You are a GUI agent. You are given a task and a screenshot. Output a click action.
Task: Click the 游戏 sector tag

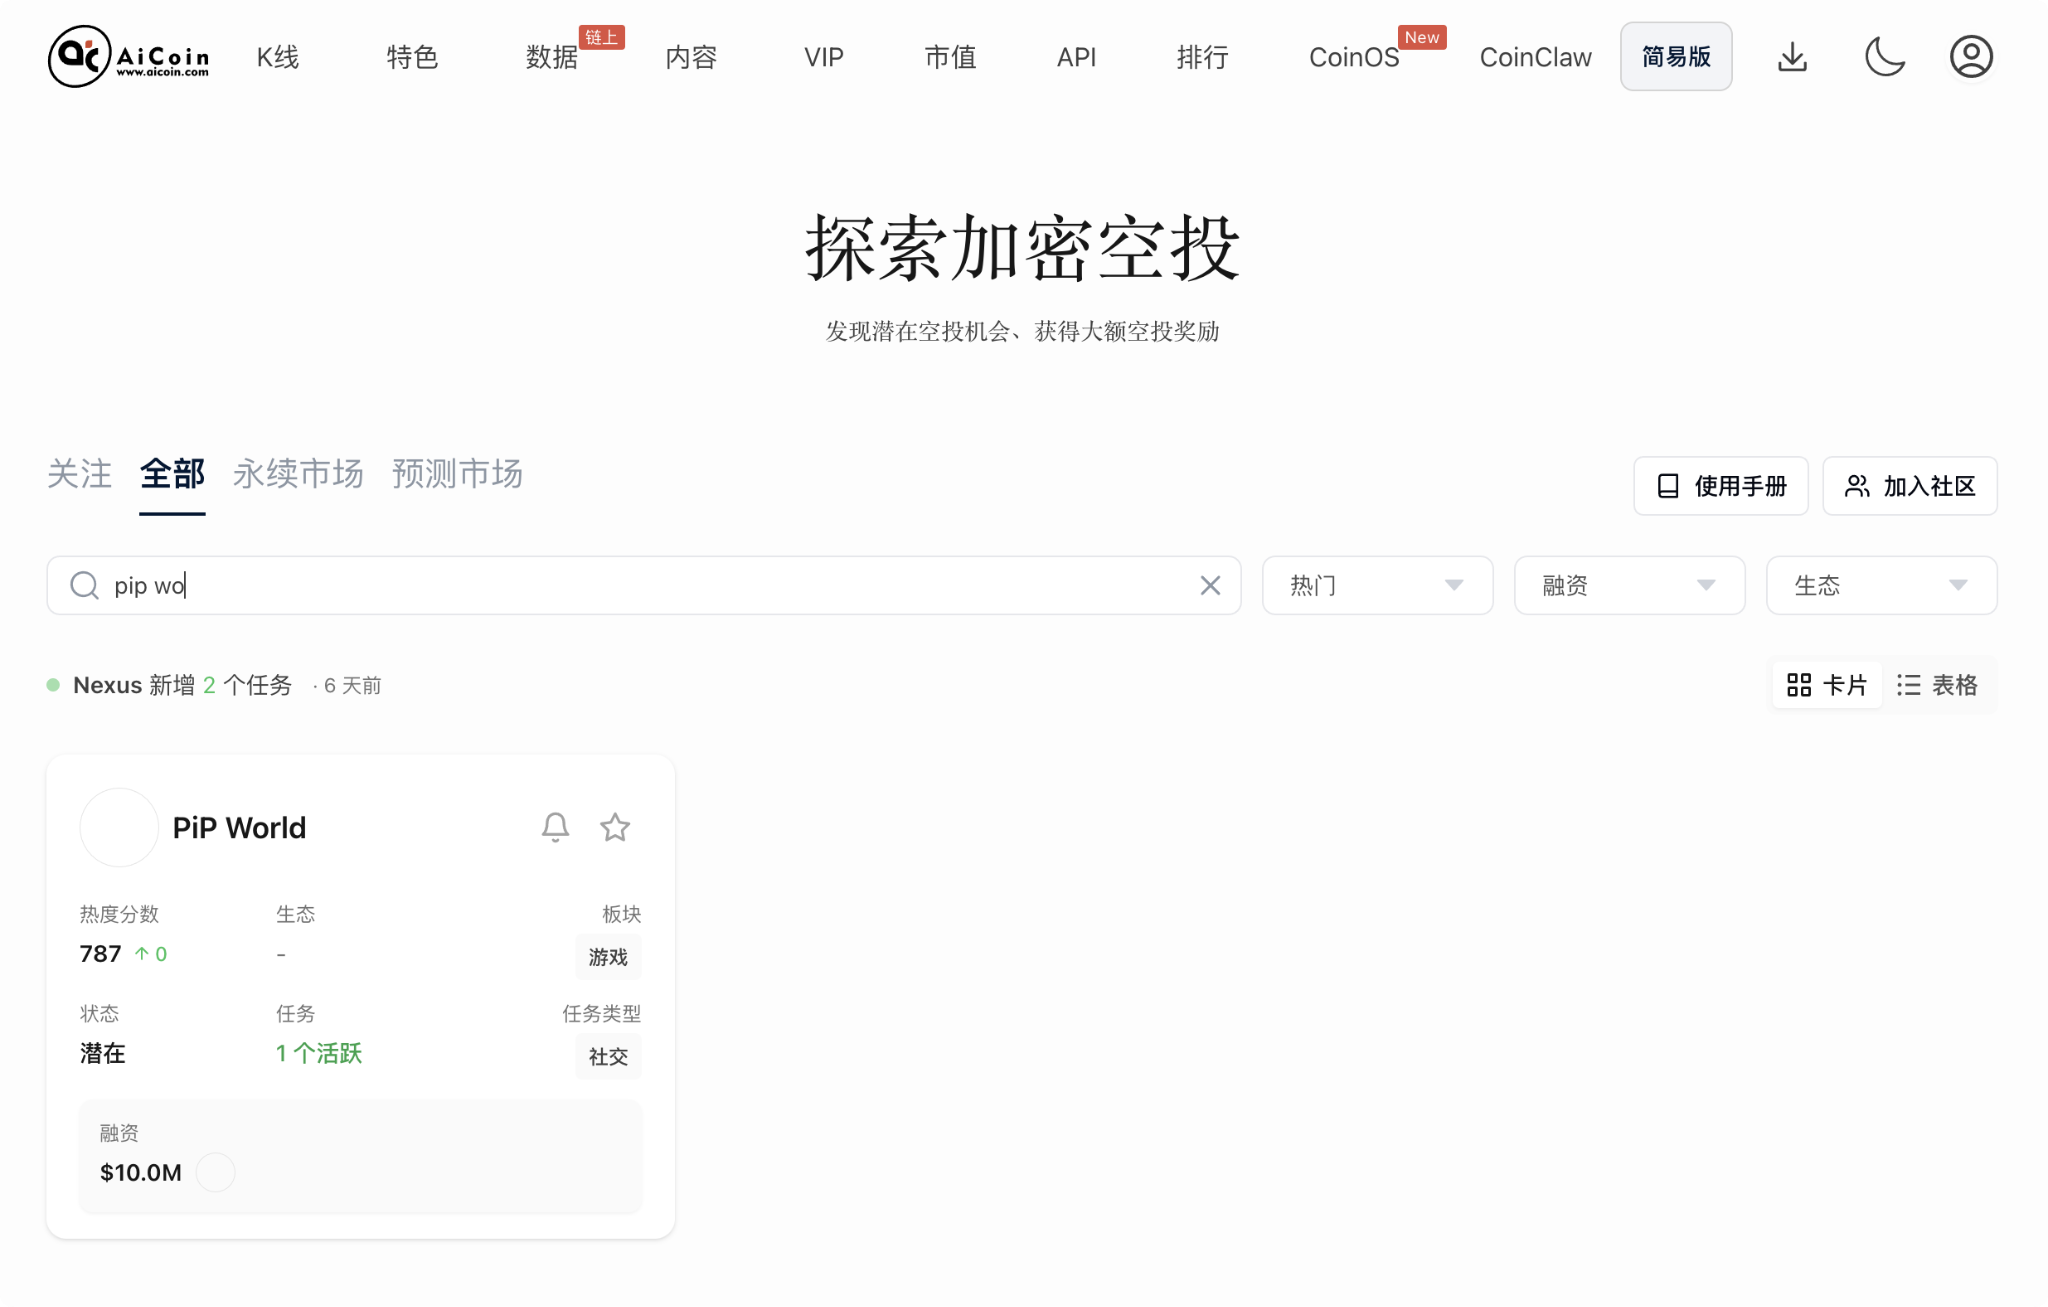[608, 957]
